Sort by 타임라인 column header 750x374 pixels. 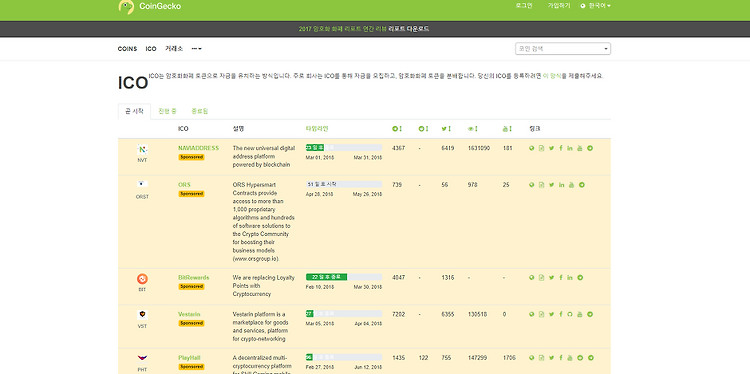317,129
